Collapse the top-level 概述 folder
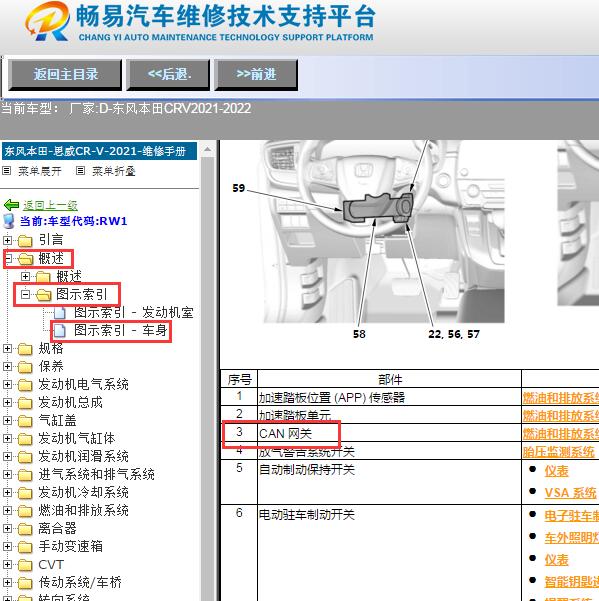The height and width of the screenshot is (601, 599). pos(7,258)
